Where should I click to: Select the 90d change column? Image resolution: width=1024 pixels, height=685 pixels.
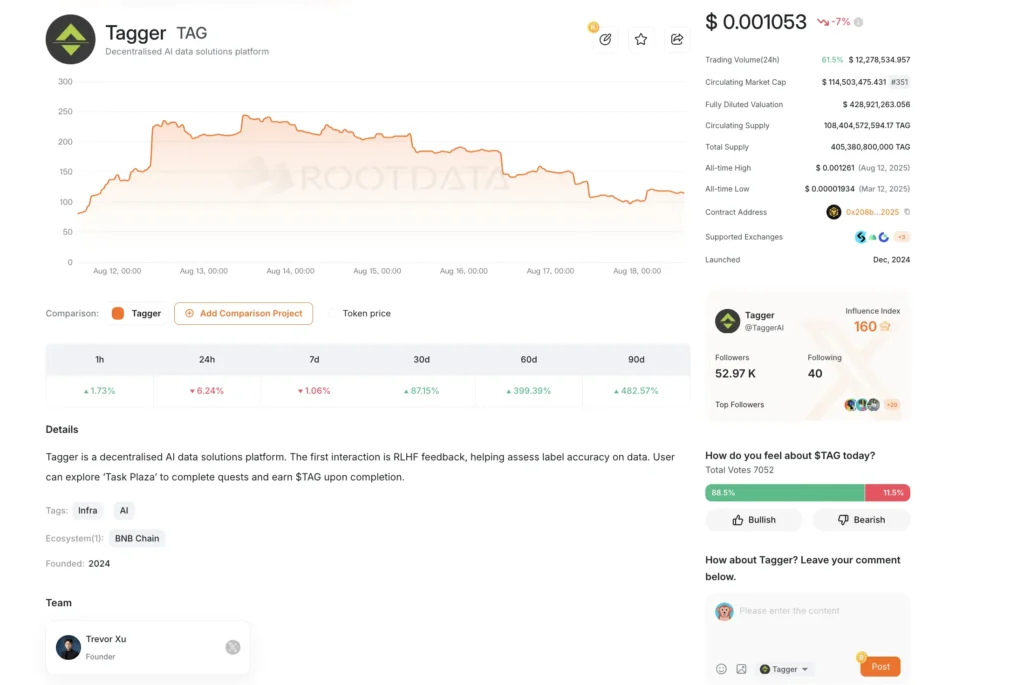click(636, 360)
